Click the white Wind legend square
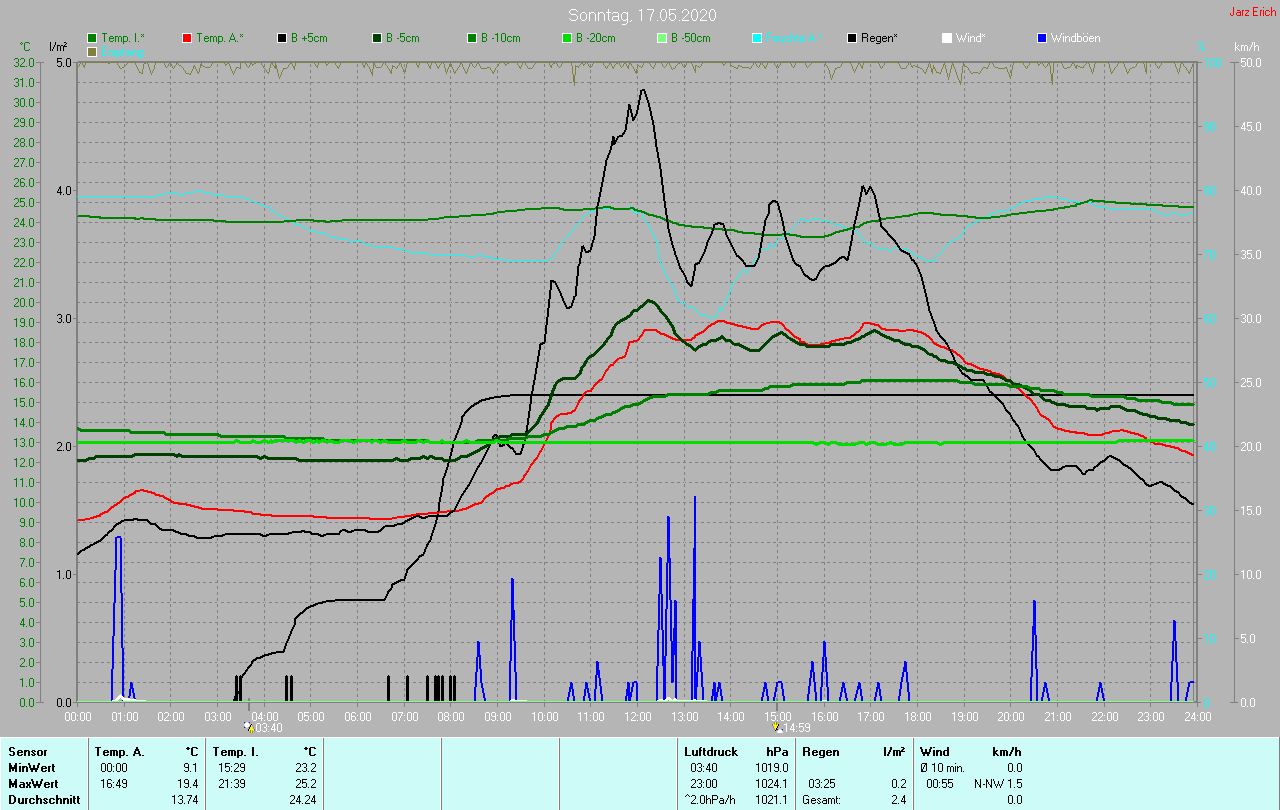The height and width of the screenshot is (810, 1280). click(946, 38)
